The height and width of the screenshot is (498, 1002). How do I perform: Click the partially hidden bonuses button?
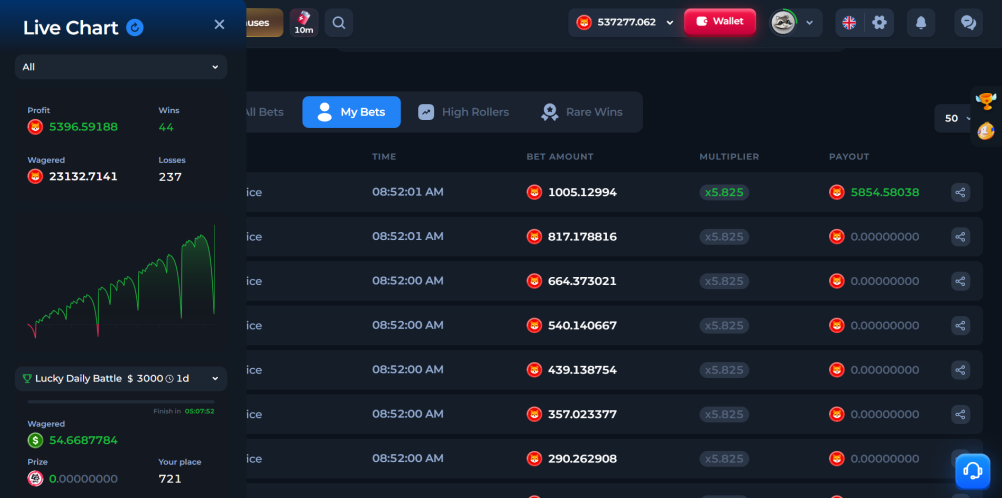pyautogui.click(x=263, y=22)
